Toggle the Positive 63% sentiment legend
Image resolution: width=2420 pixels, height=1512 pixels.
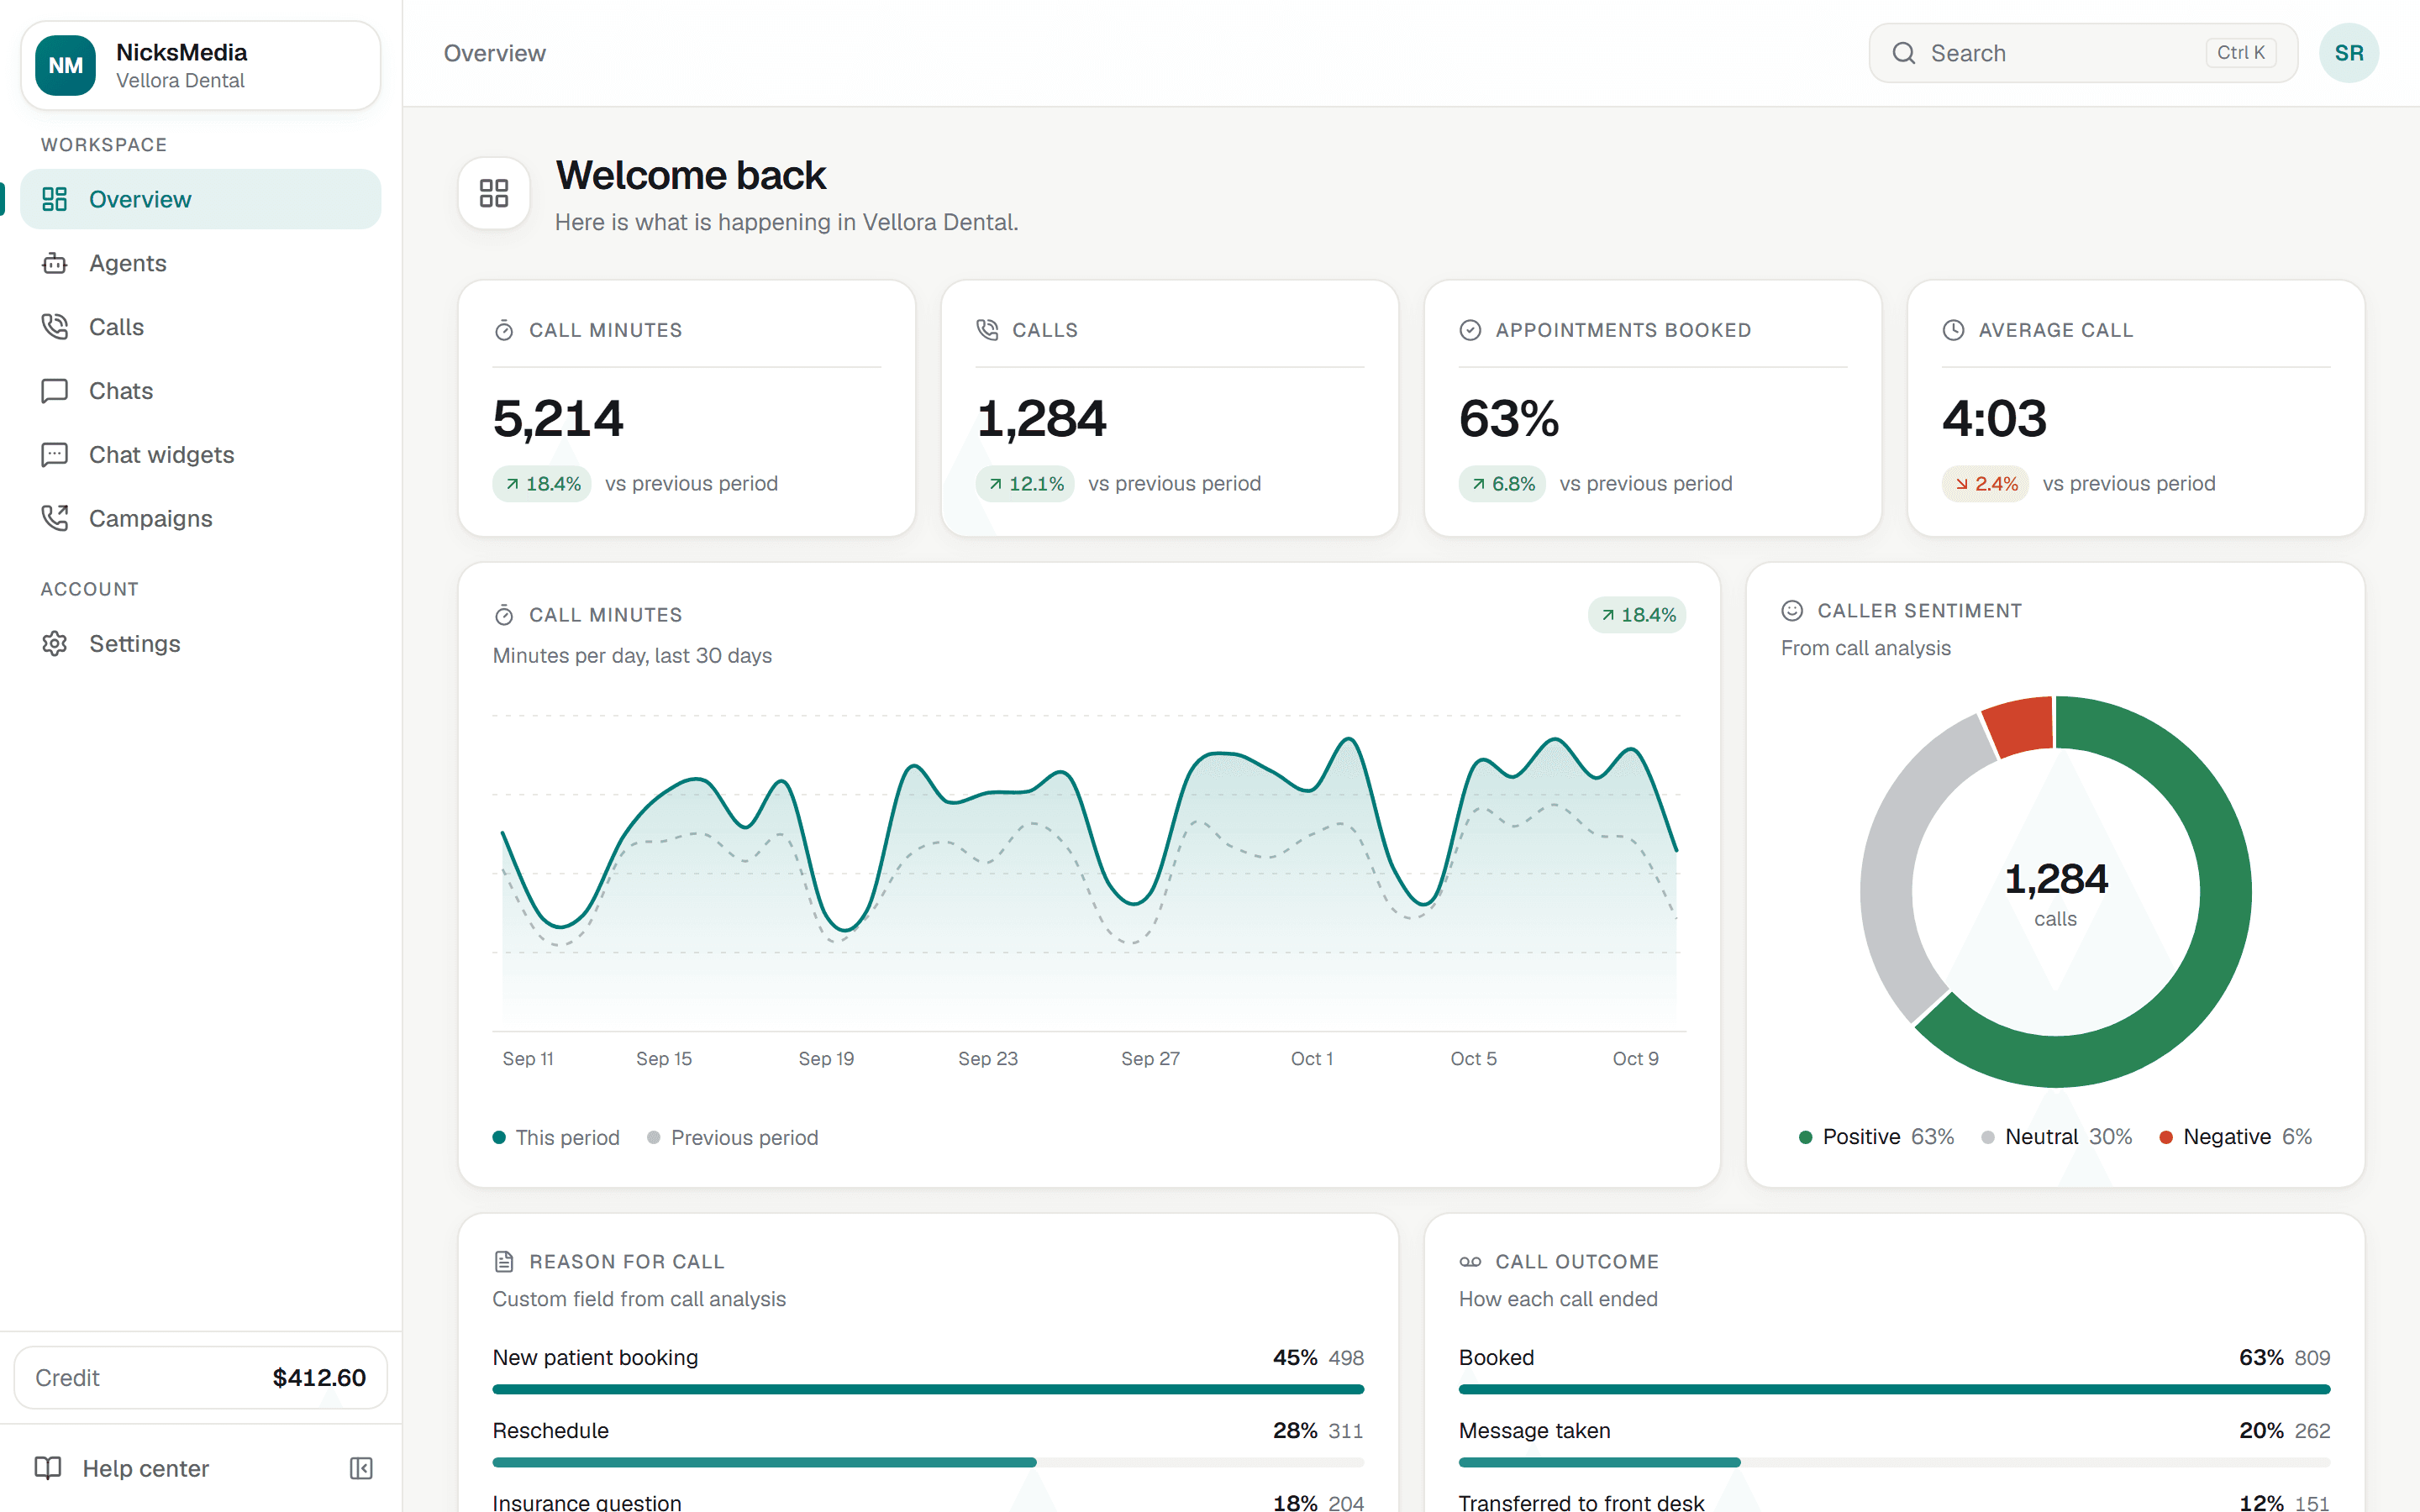1876,1136
